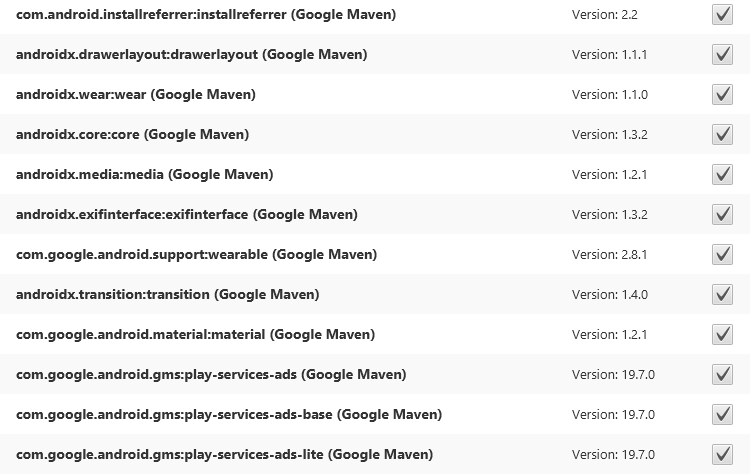Uncheck the support:wearable package checkbox
Image resolution: width=750 pixels, height=474 pixels.
[x=722, y=255]
